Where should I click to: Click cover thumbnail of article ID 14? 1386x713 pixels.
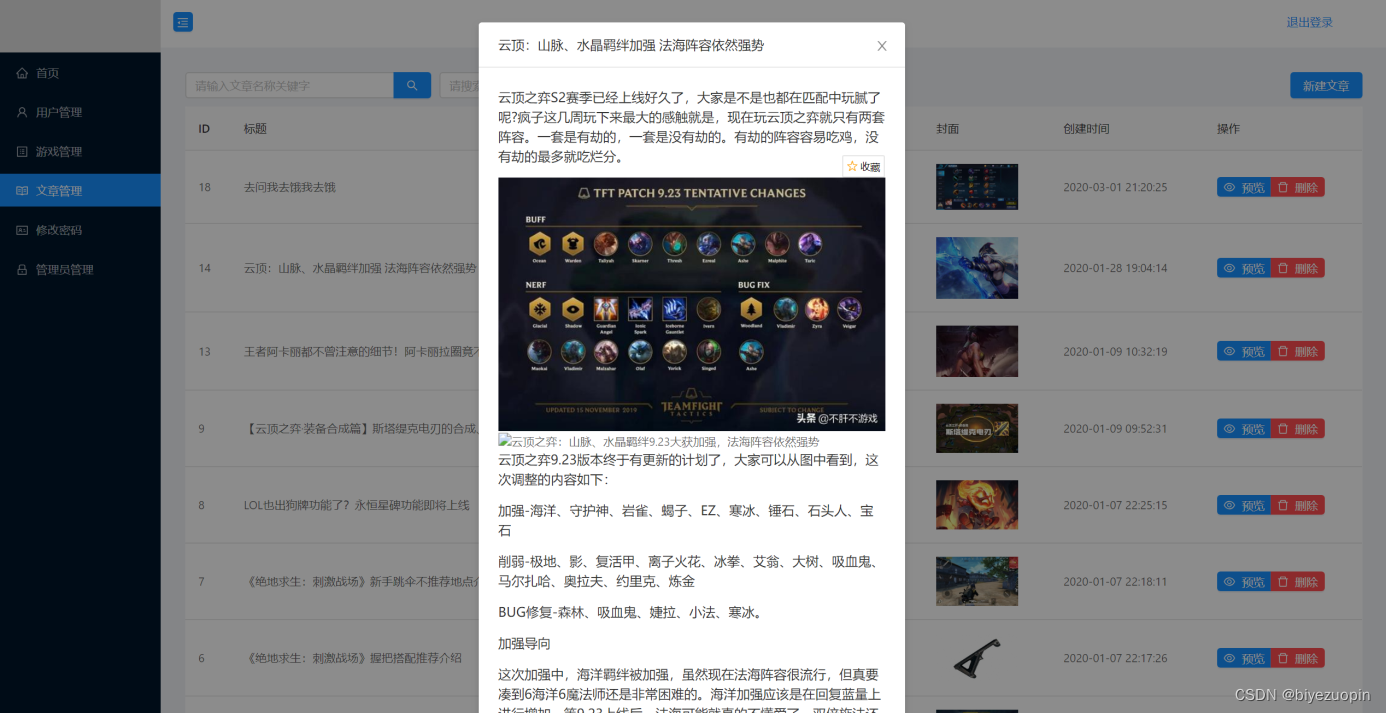[x=977, y=268]
